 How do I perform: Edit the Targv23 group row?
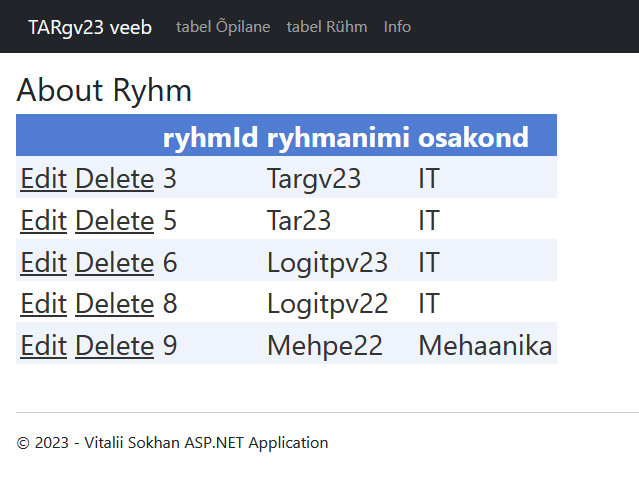[x=44, y=179]
